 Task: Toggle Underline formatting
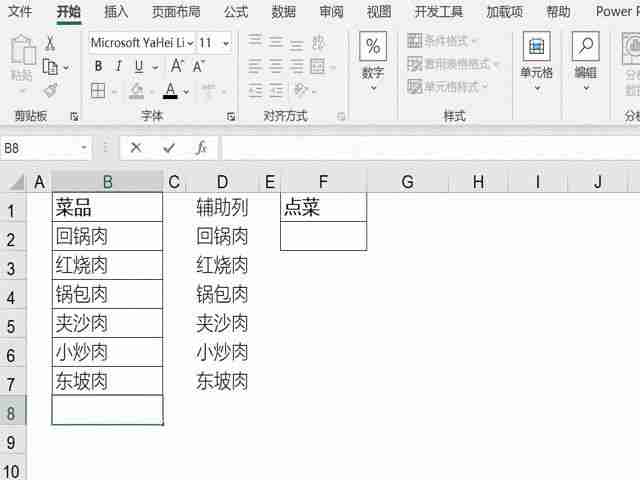pos(139,66)
